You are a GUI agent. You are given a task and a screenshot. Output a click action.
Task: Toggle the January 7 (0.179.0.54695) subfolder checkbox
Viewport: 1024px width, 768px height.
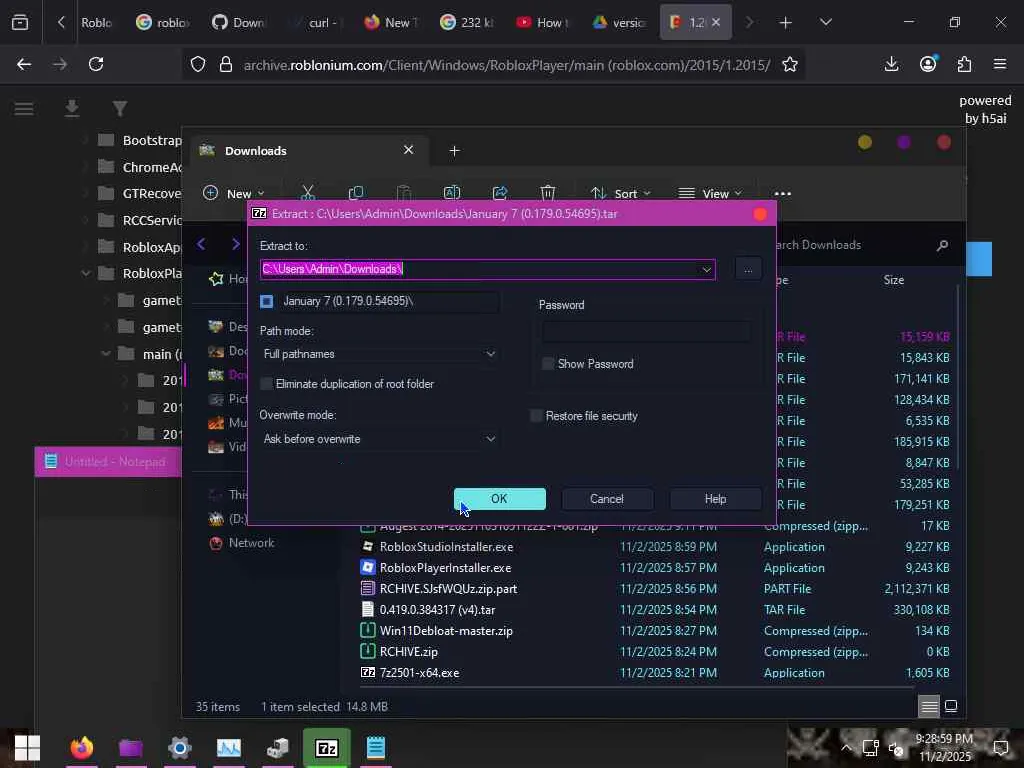pos(266,301)
